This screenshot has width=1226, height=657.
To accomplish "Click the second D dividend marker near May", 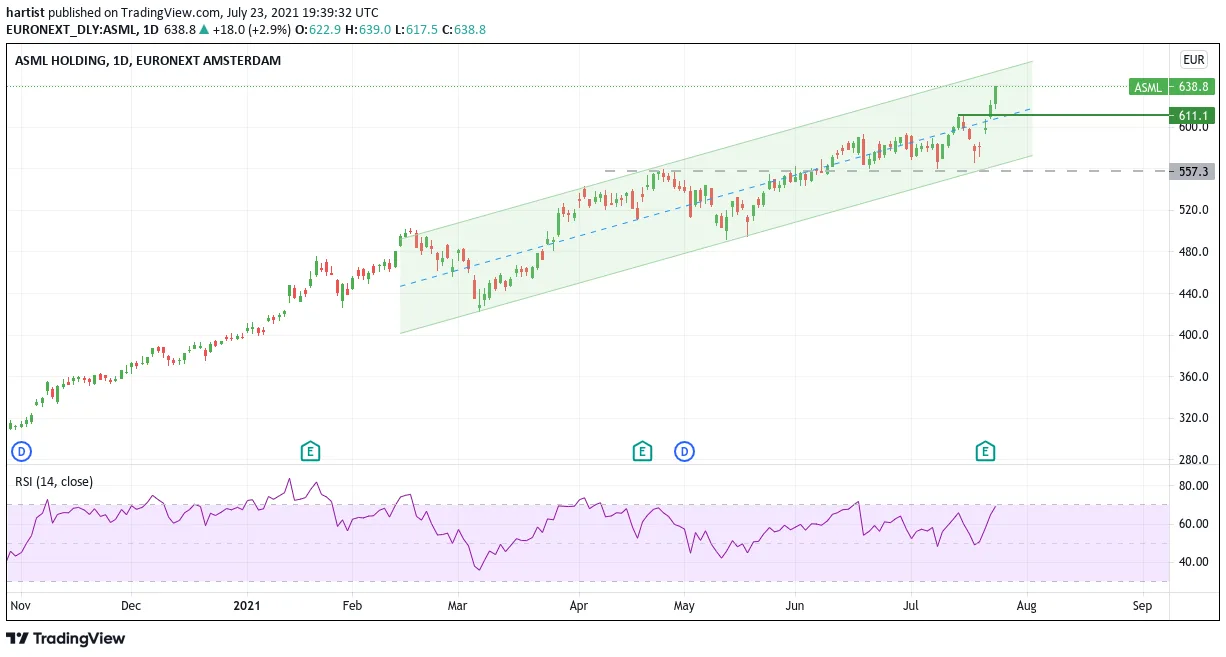I will [x=684, y=452].
